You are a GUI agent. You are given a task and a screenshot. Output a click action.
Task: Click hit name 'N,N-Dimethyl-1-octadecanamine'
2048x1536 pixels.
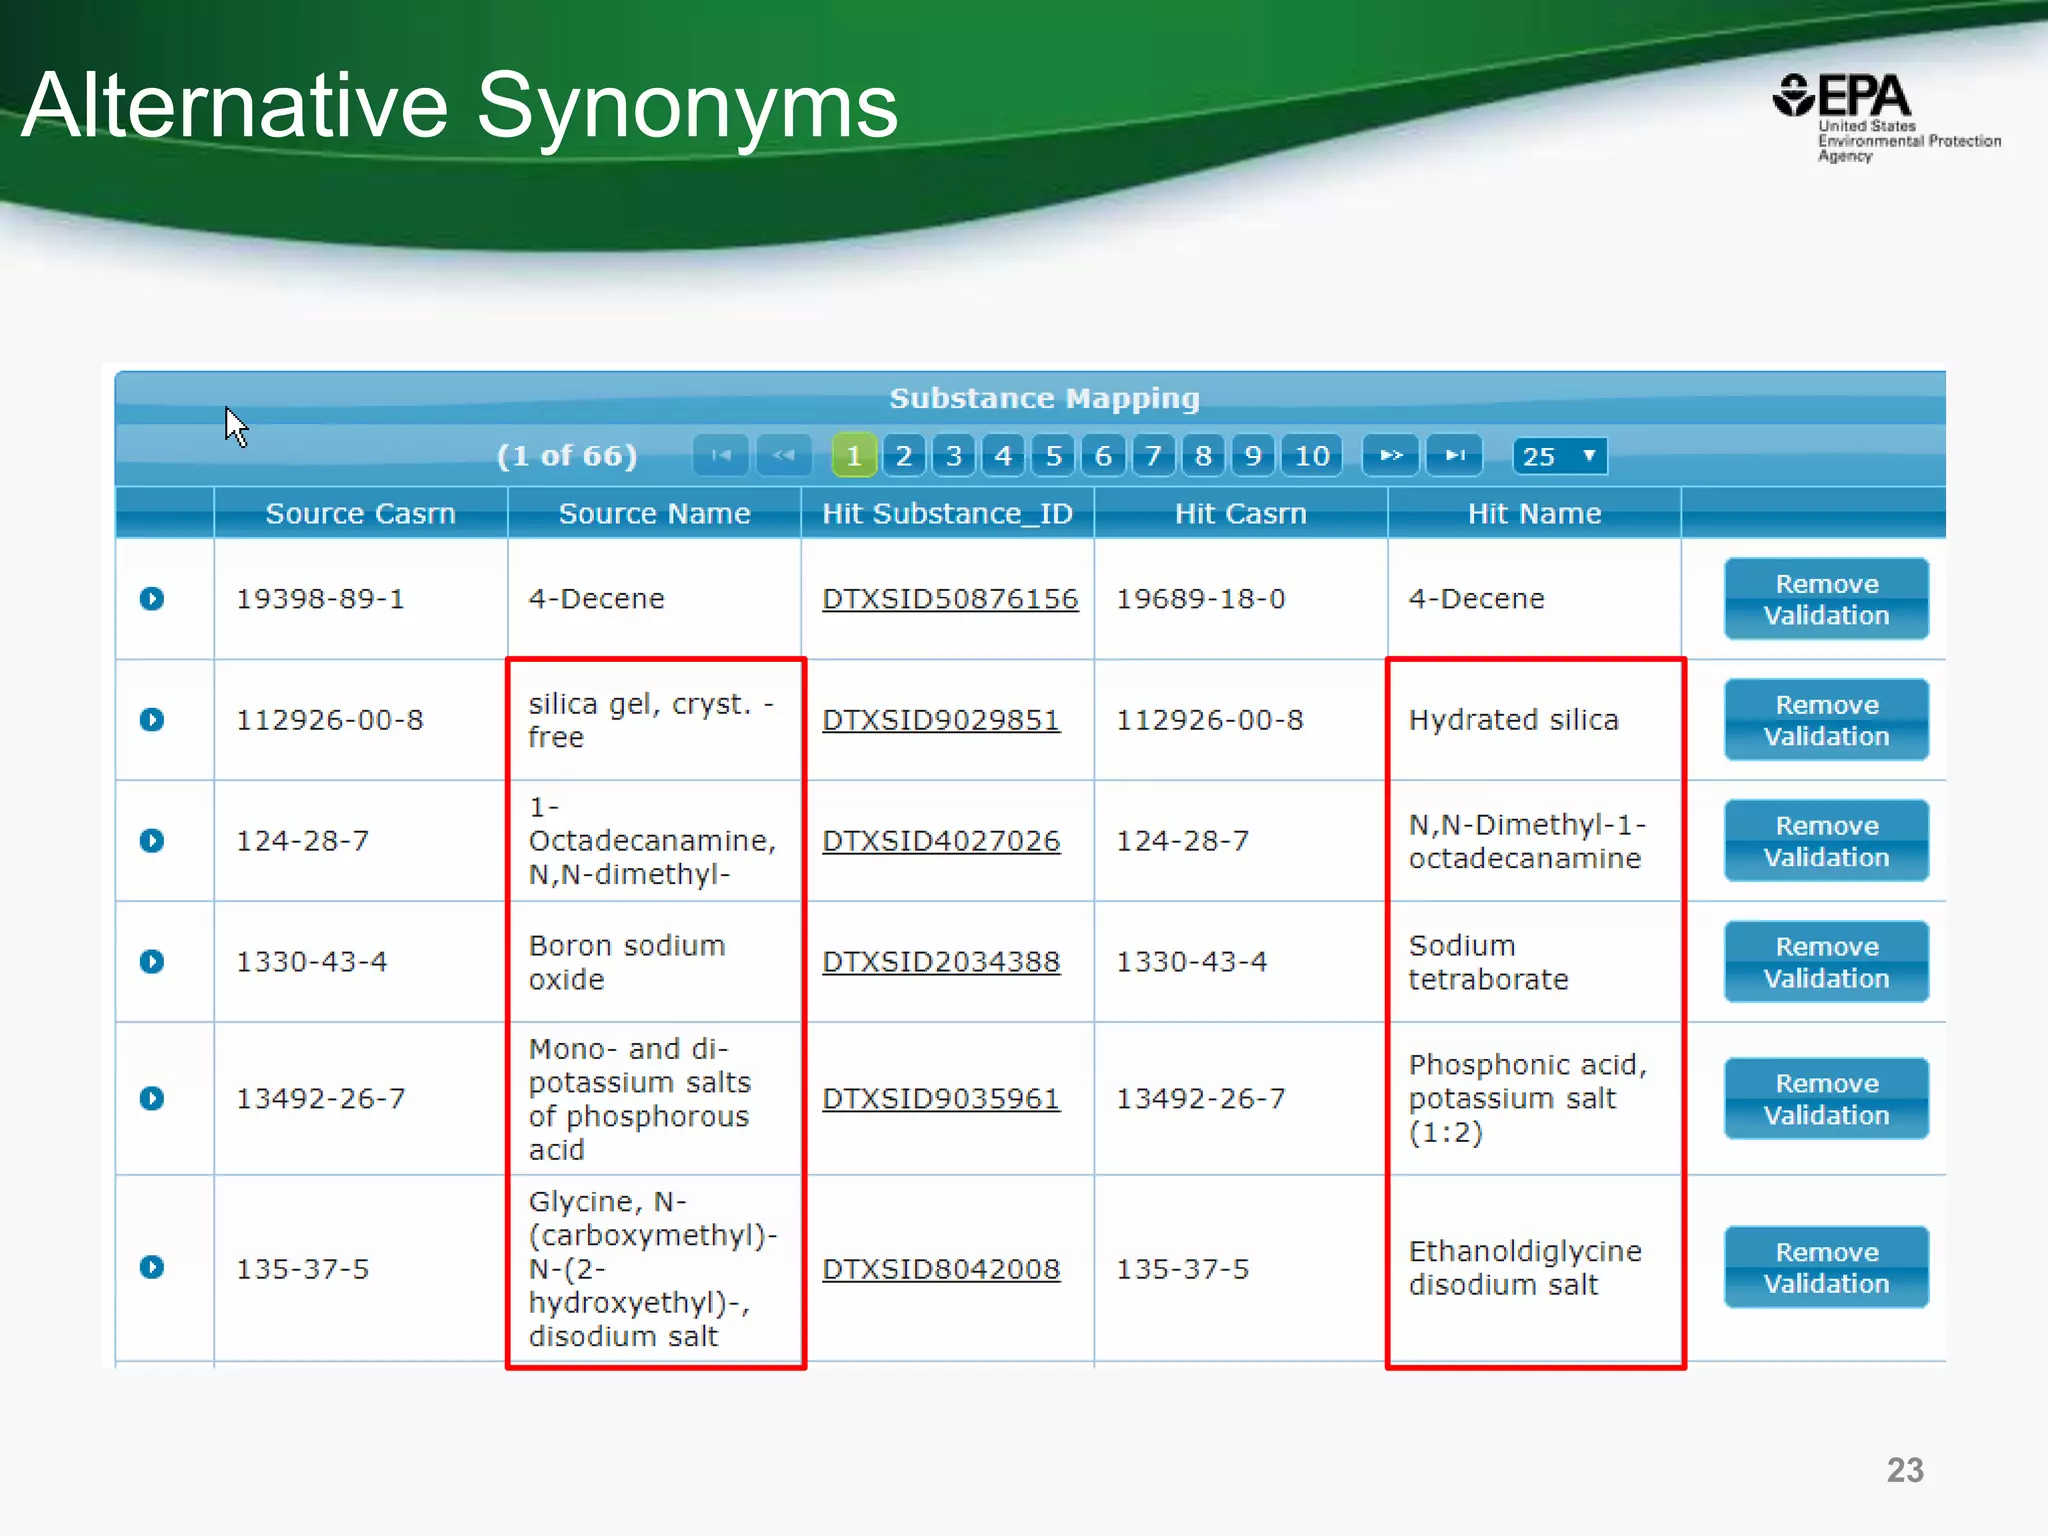click(x=1527, y=841)
